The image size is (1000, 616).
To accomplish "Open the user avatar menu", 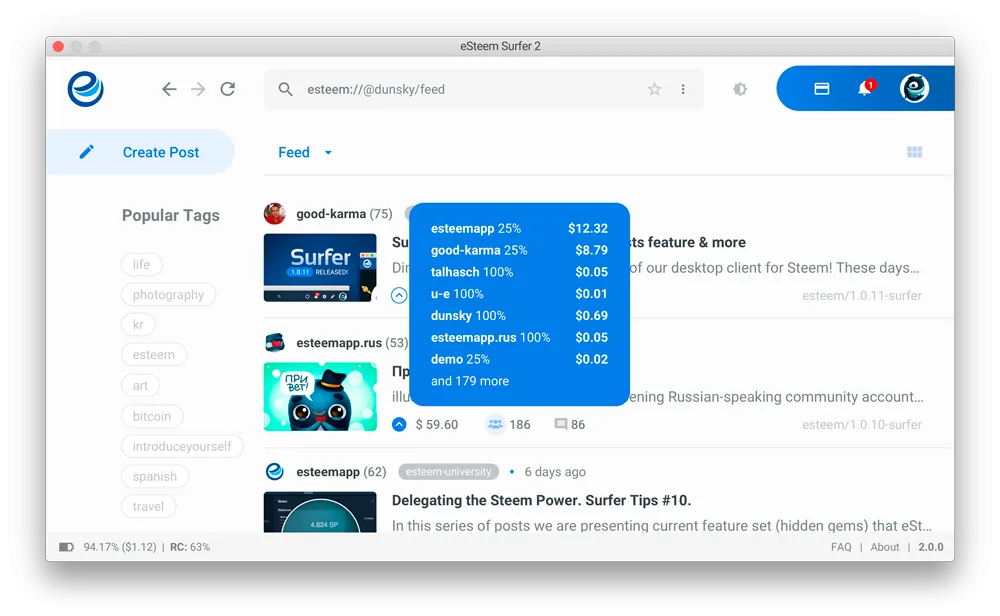I will [x=915, y=88].
